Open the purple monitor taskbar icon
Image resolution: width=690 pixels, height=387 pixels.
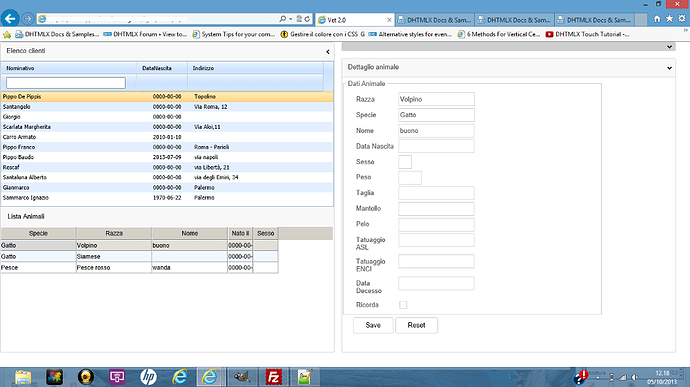coord(117,377)
